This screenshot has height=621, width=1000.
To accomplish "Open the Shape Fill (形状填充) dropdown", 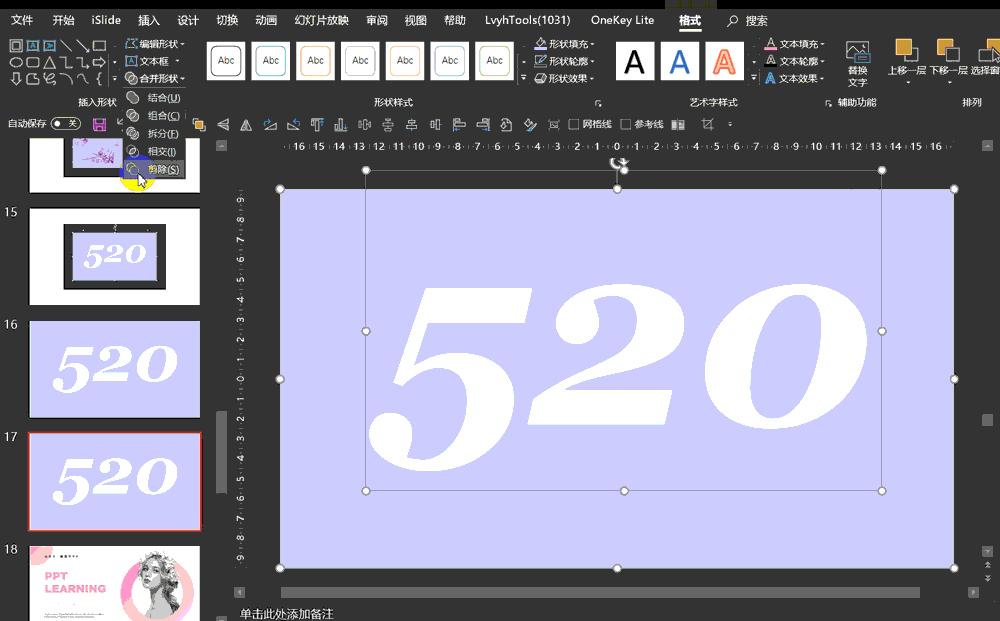I will coord(565,44).
